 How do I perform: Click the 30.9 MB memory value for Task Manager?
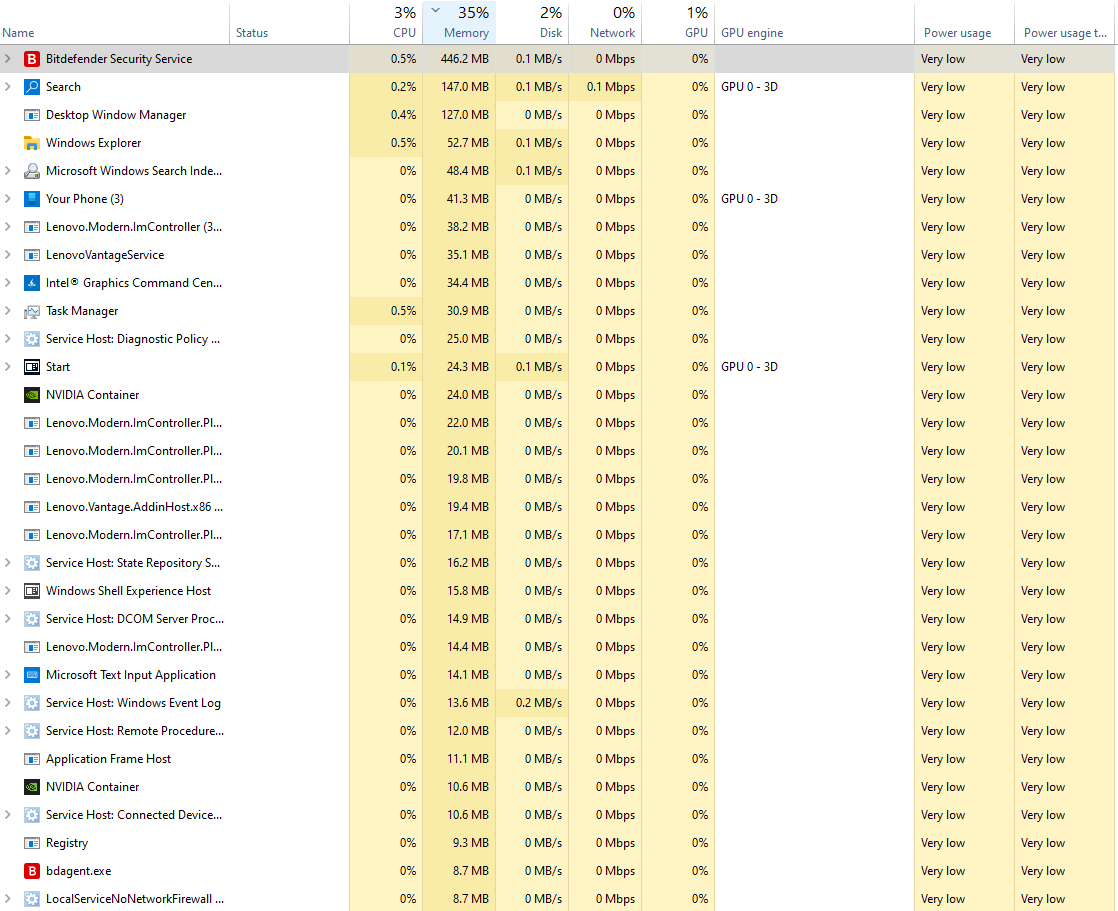pos(468,311)
